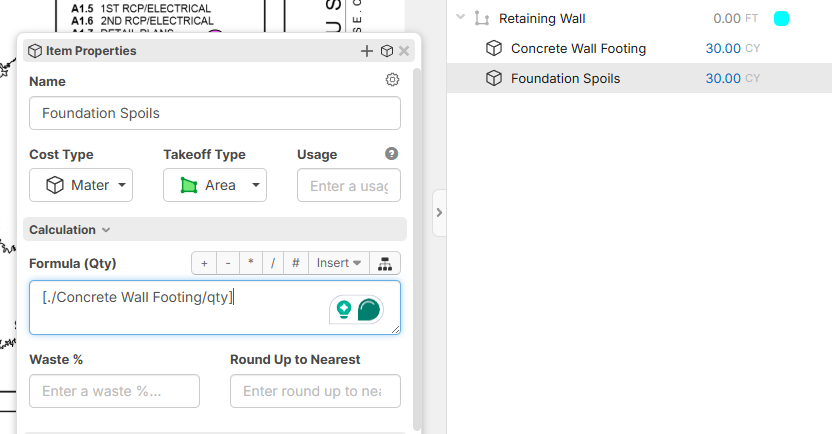Click the Usage help question mark icon

392,154
